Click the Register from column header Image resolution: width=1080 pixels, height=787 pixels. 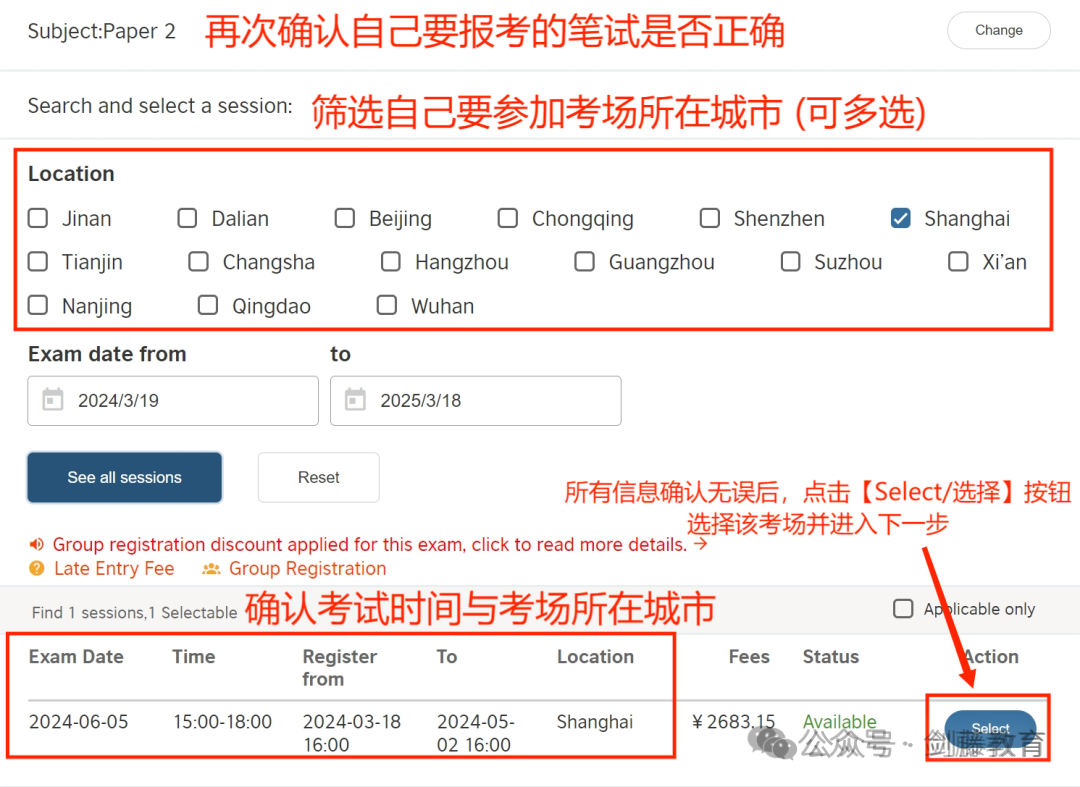pyautogui.click(x=340, y=668)
